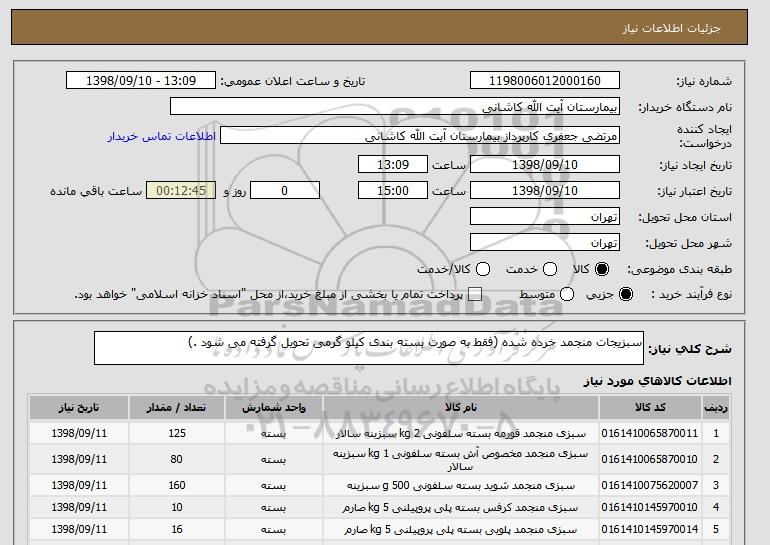This screenshot has width=770, height=545.
Task: Click product code 0161410145970010
Action: 650,507
